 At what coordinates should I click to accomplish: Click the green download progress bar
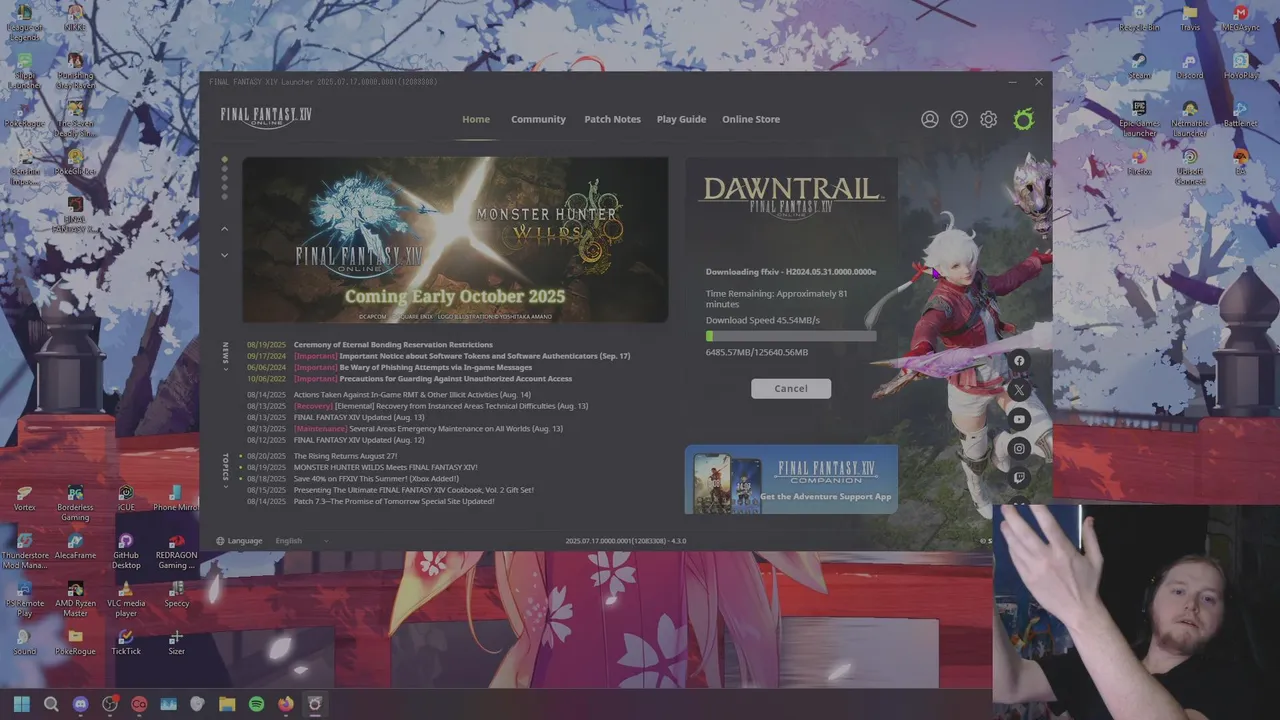[791, 337]
